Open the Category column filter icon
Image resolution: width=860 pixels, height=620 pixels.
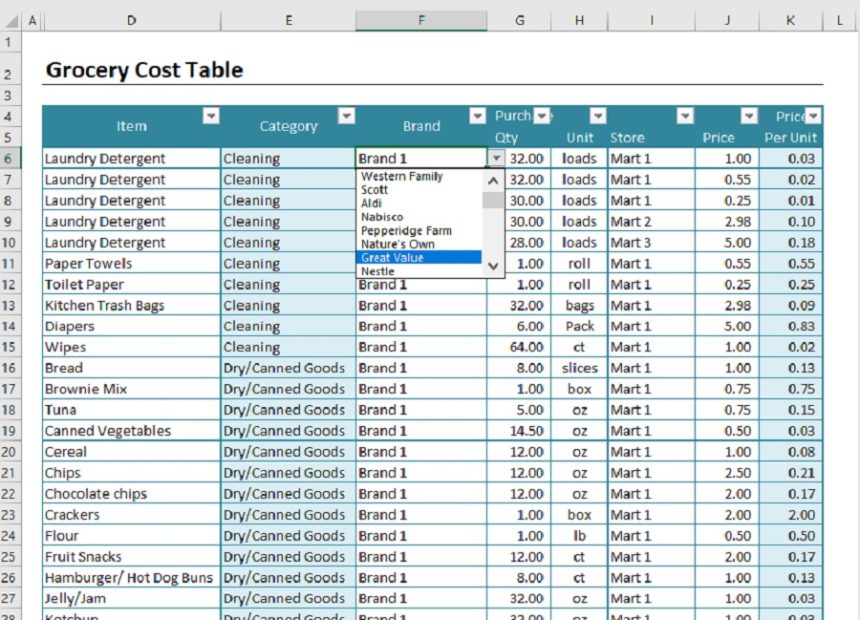[347, 116]
